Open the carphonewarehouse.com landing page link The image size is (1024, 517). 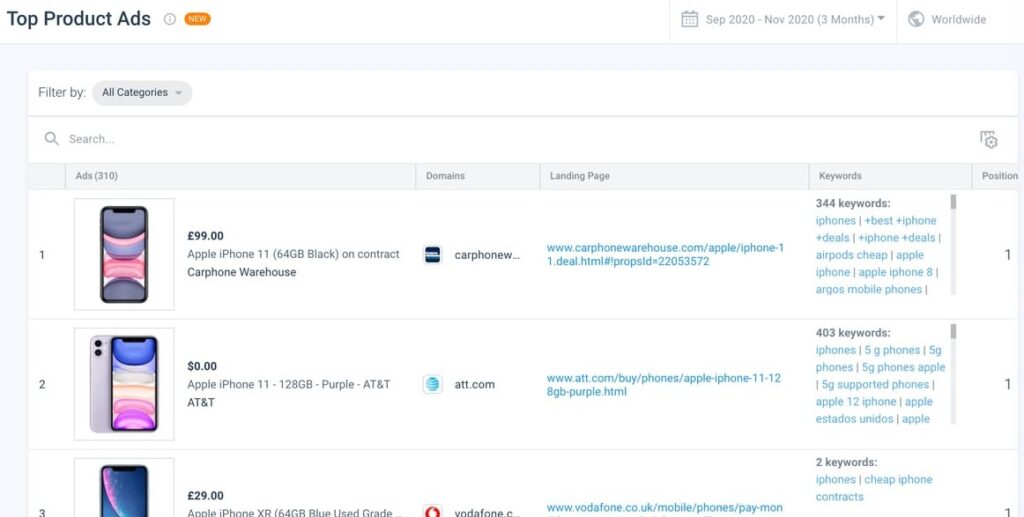click(665, 255)
